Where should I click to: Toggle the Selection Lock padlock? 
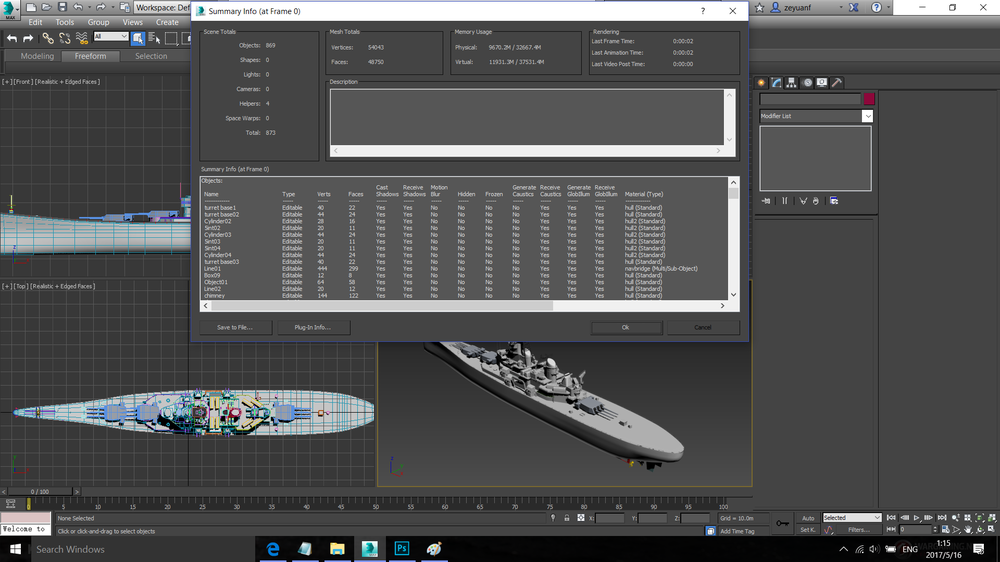point(568,518)
